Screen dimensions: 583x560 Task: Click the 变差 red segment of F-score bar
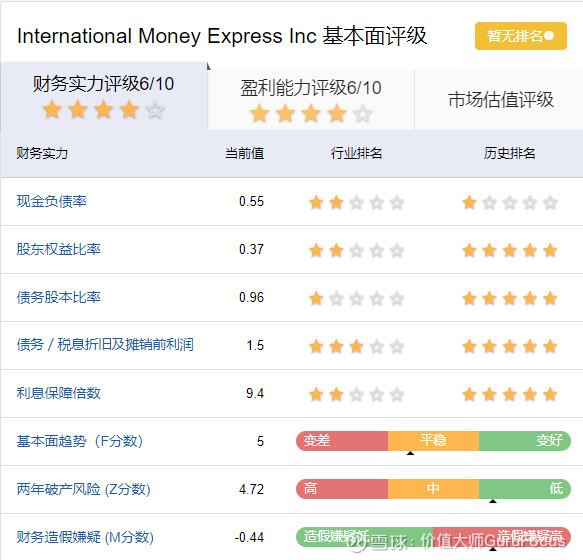(342, 441)
